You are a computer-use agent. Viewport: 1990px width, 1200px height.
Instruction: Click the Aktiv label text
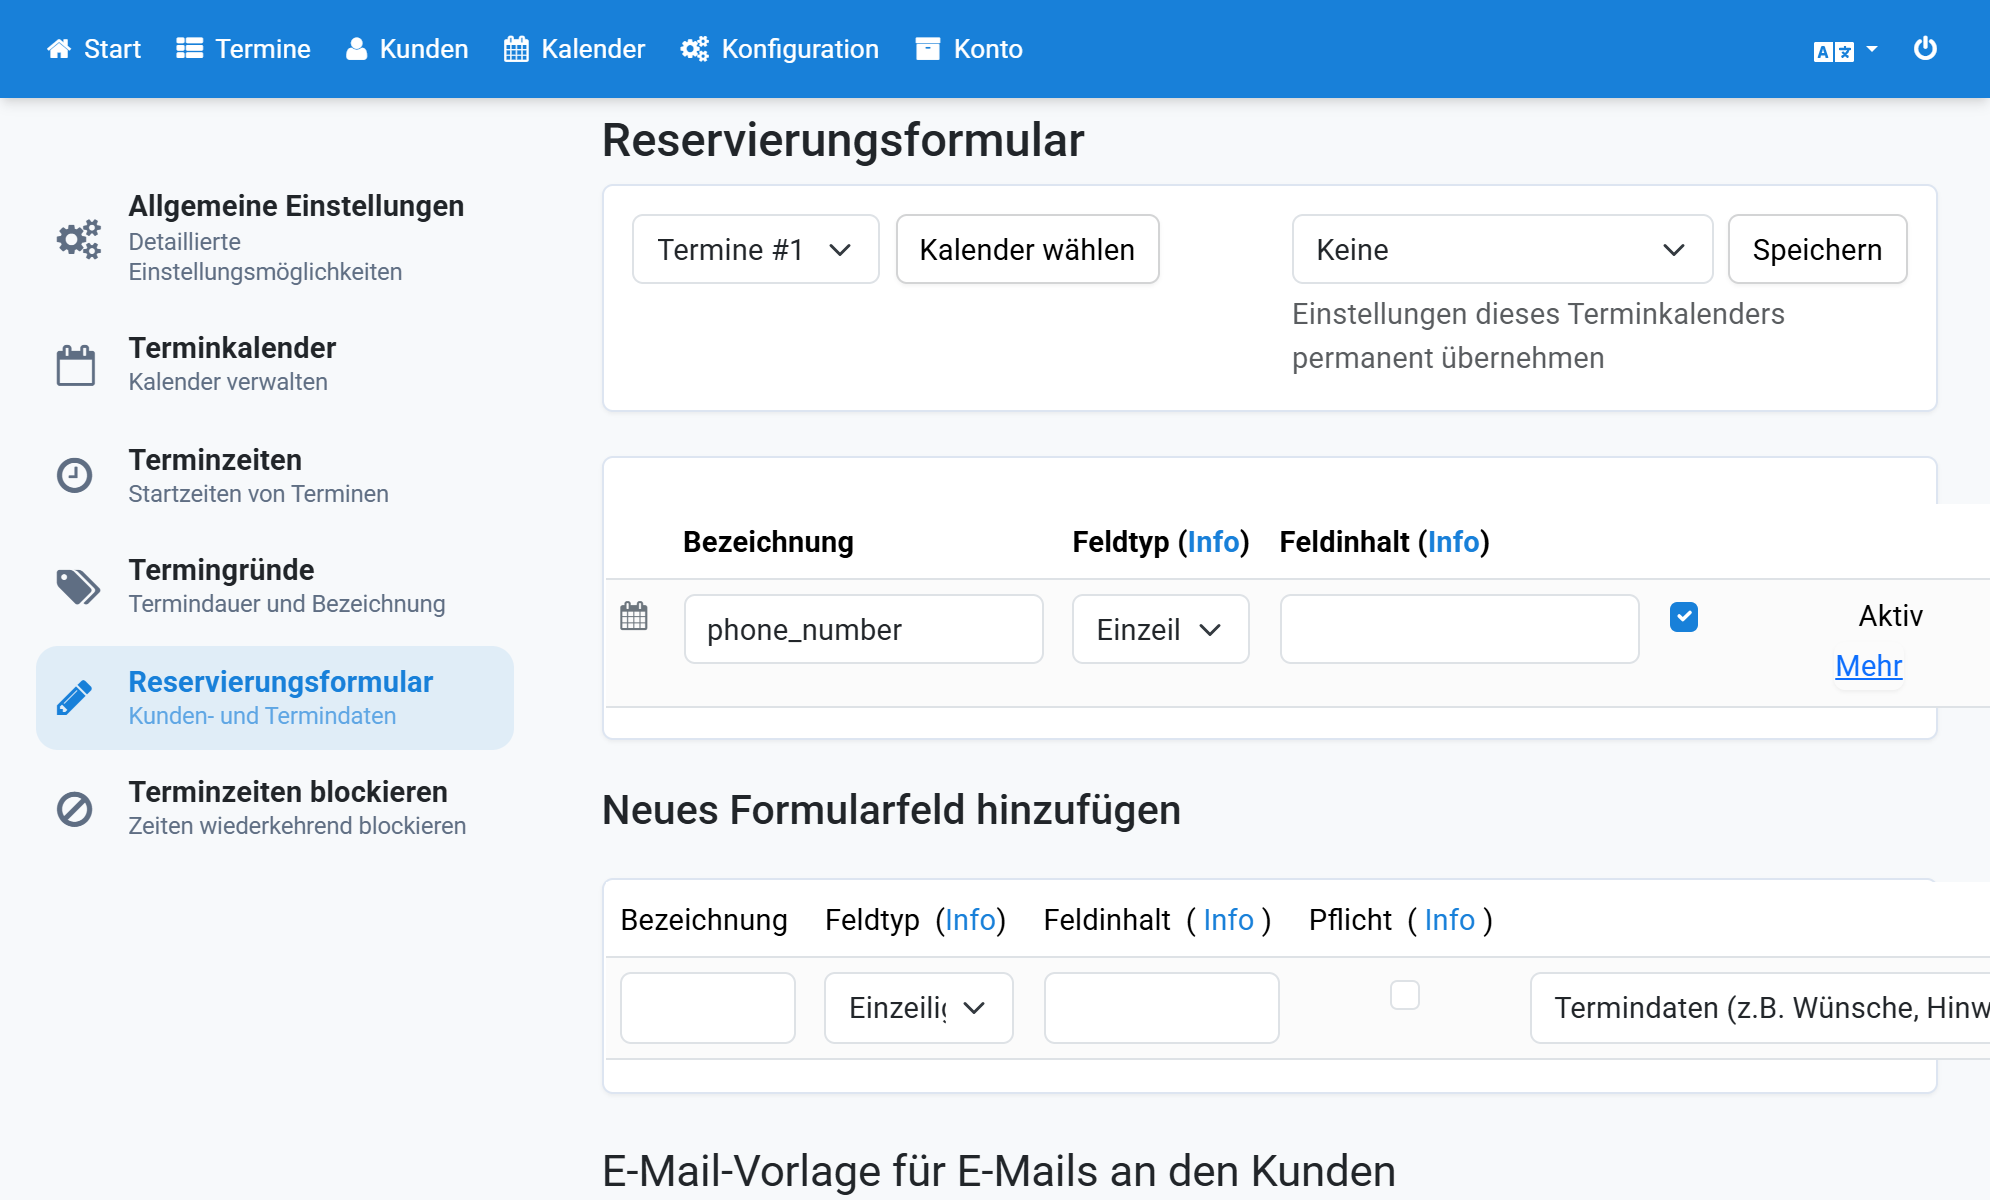pos(1891,615)
